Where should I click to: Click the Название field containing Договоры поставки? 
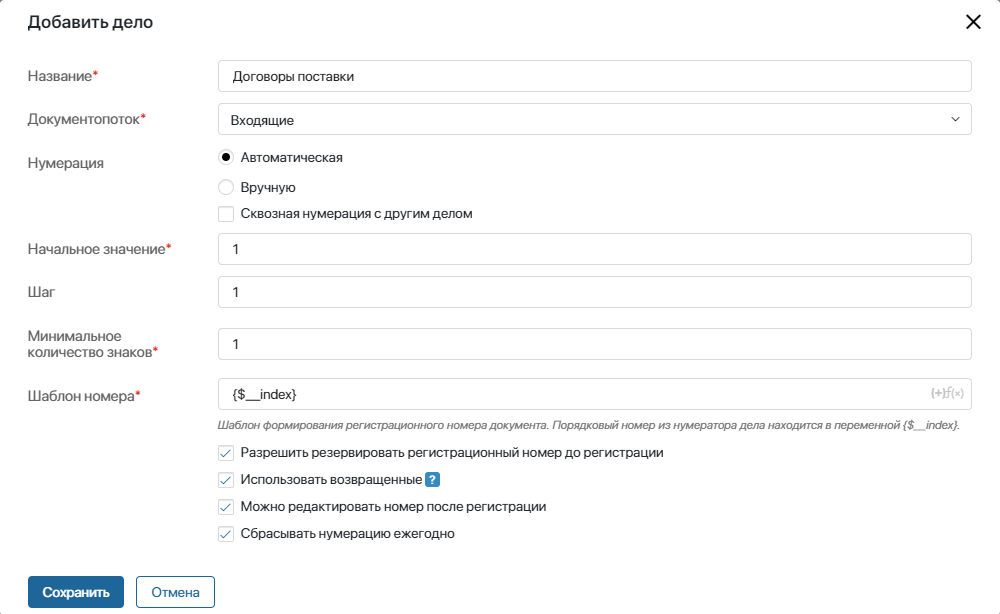(x=595, y=75)
